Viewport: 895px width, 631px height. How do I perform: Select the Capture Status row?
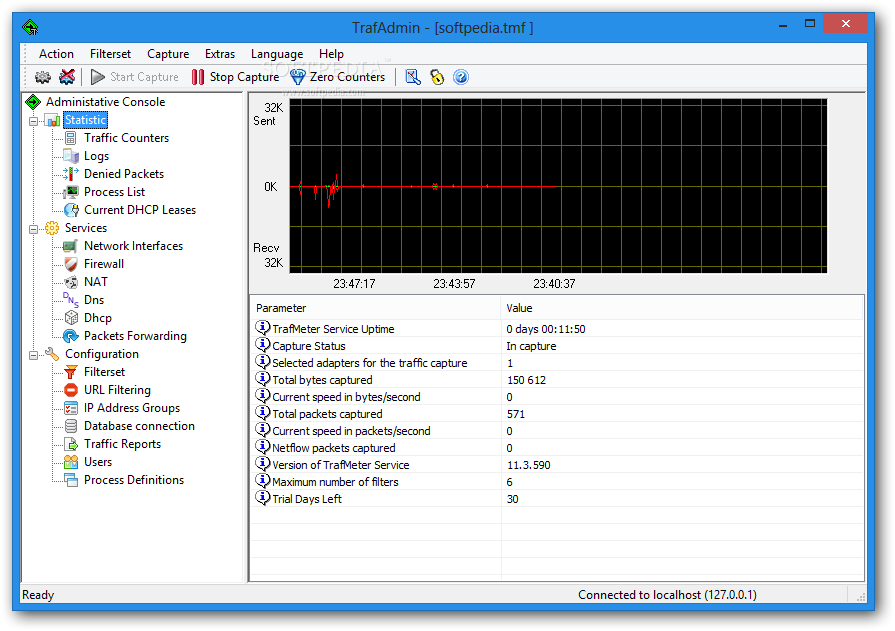[x=557, y=345]
